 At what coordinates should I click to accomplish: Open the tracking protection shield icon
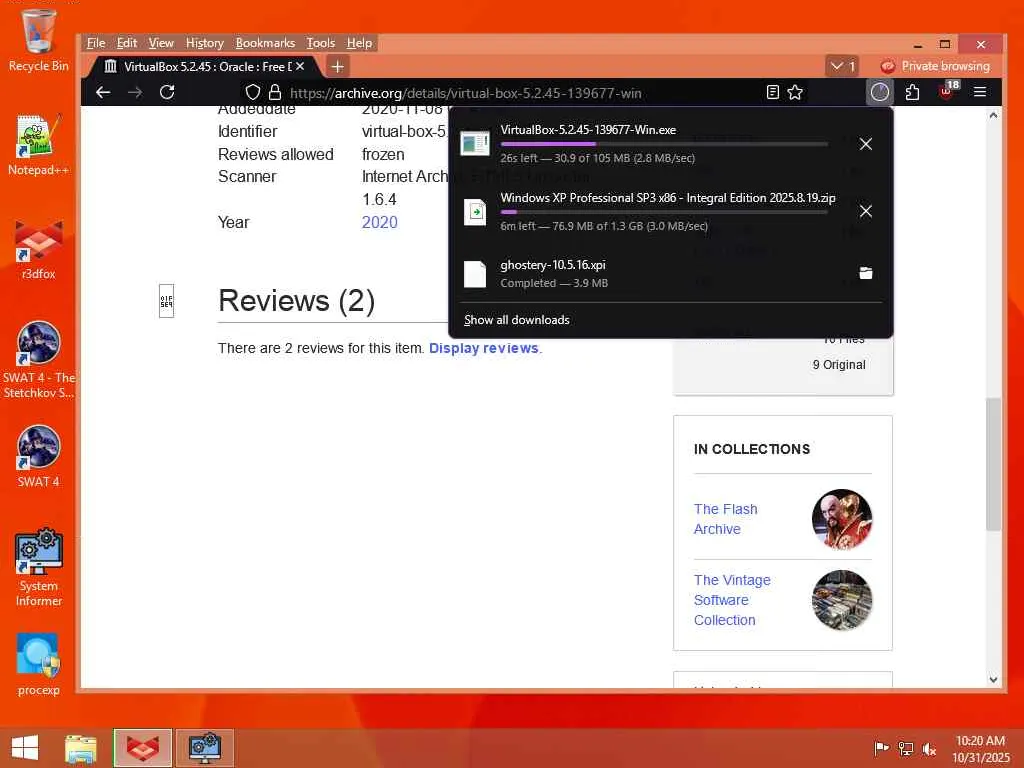[x=253, y=92]
